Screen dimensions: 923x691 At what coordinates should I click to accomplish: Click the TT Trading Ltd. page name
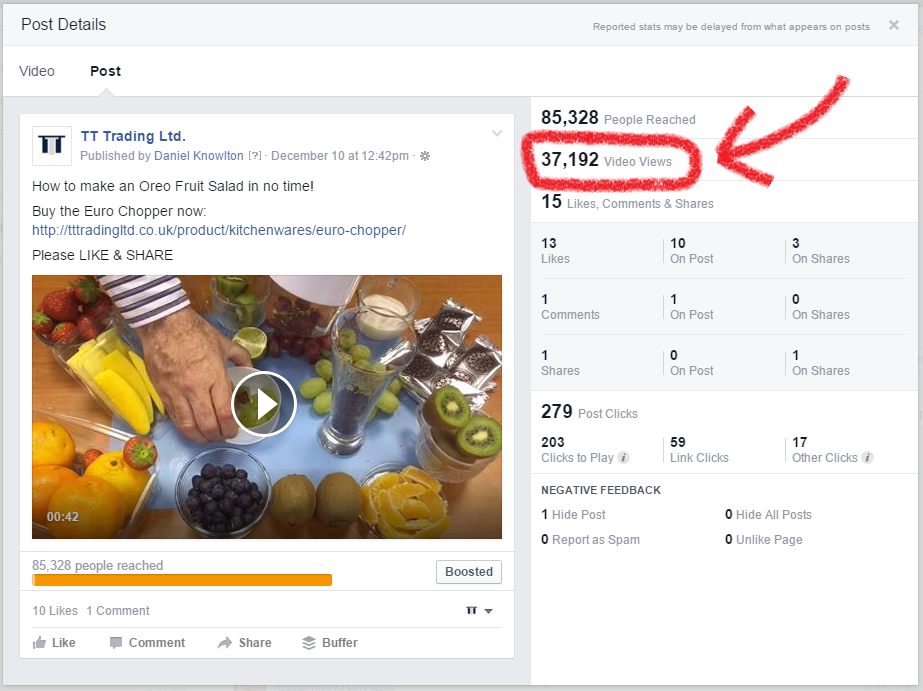[133, 136]
